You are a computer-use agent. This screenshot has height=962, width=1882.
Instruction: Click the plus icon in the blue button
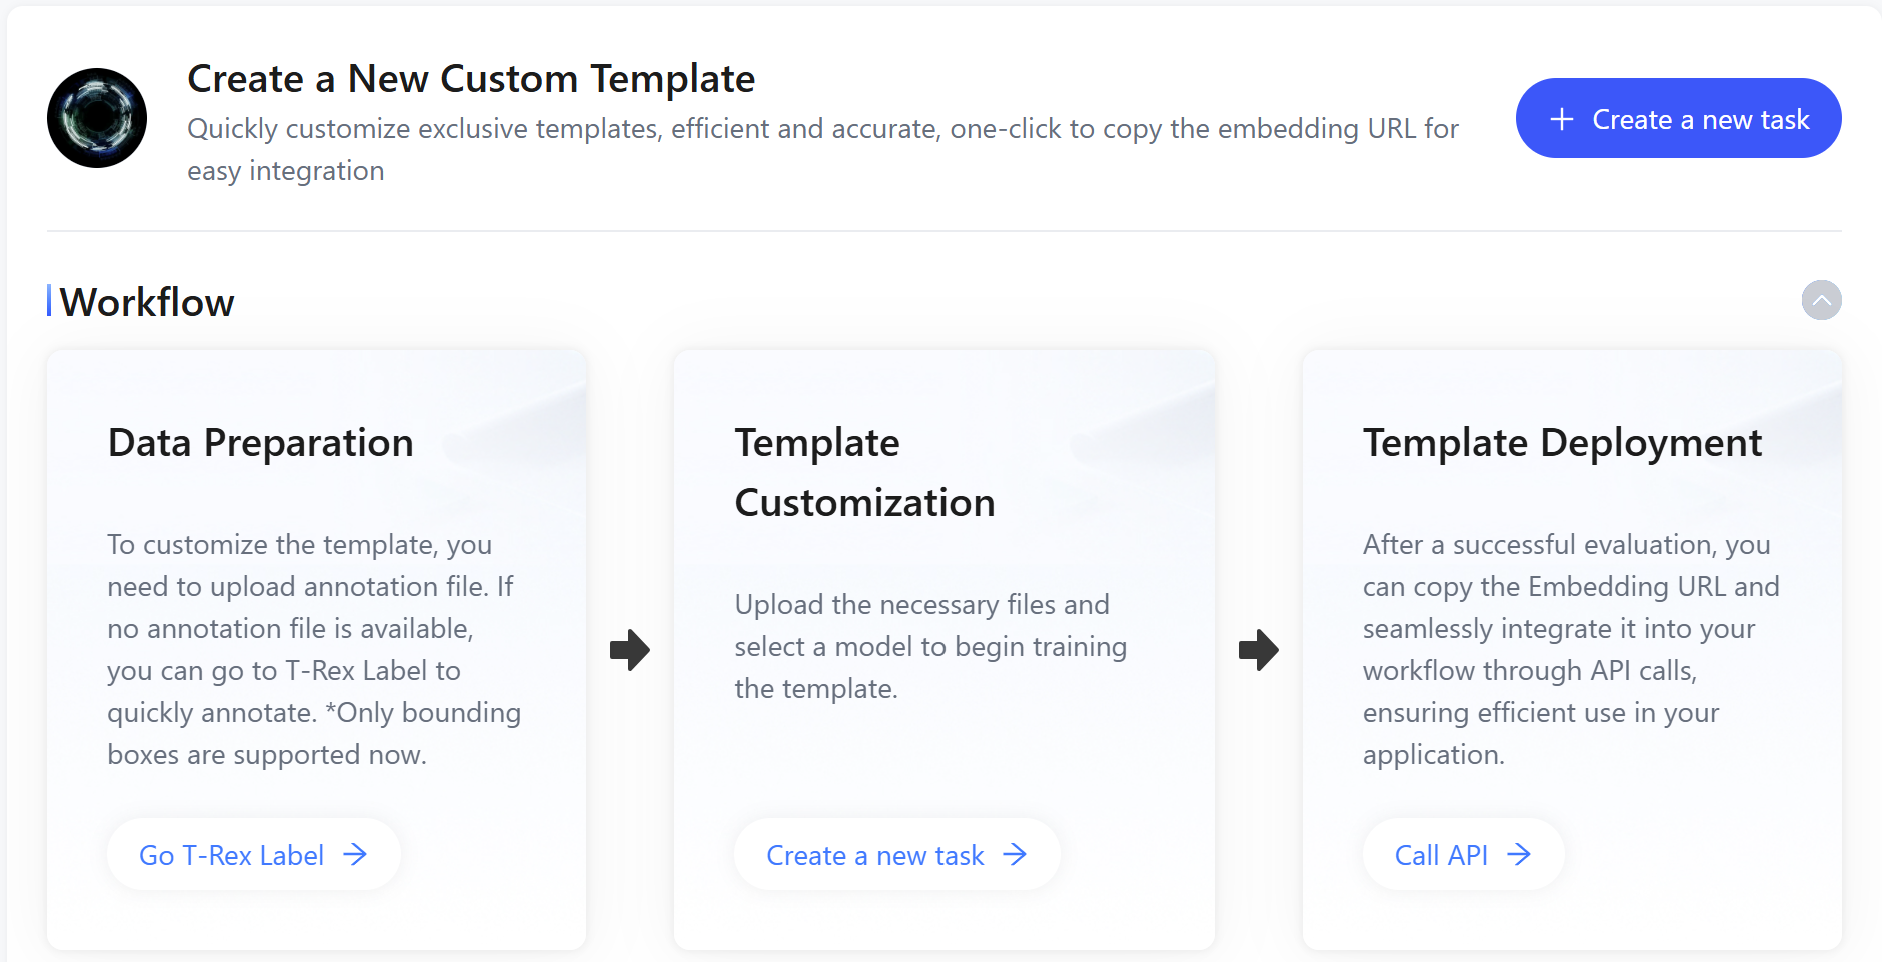1561,120
